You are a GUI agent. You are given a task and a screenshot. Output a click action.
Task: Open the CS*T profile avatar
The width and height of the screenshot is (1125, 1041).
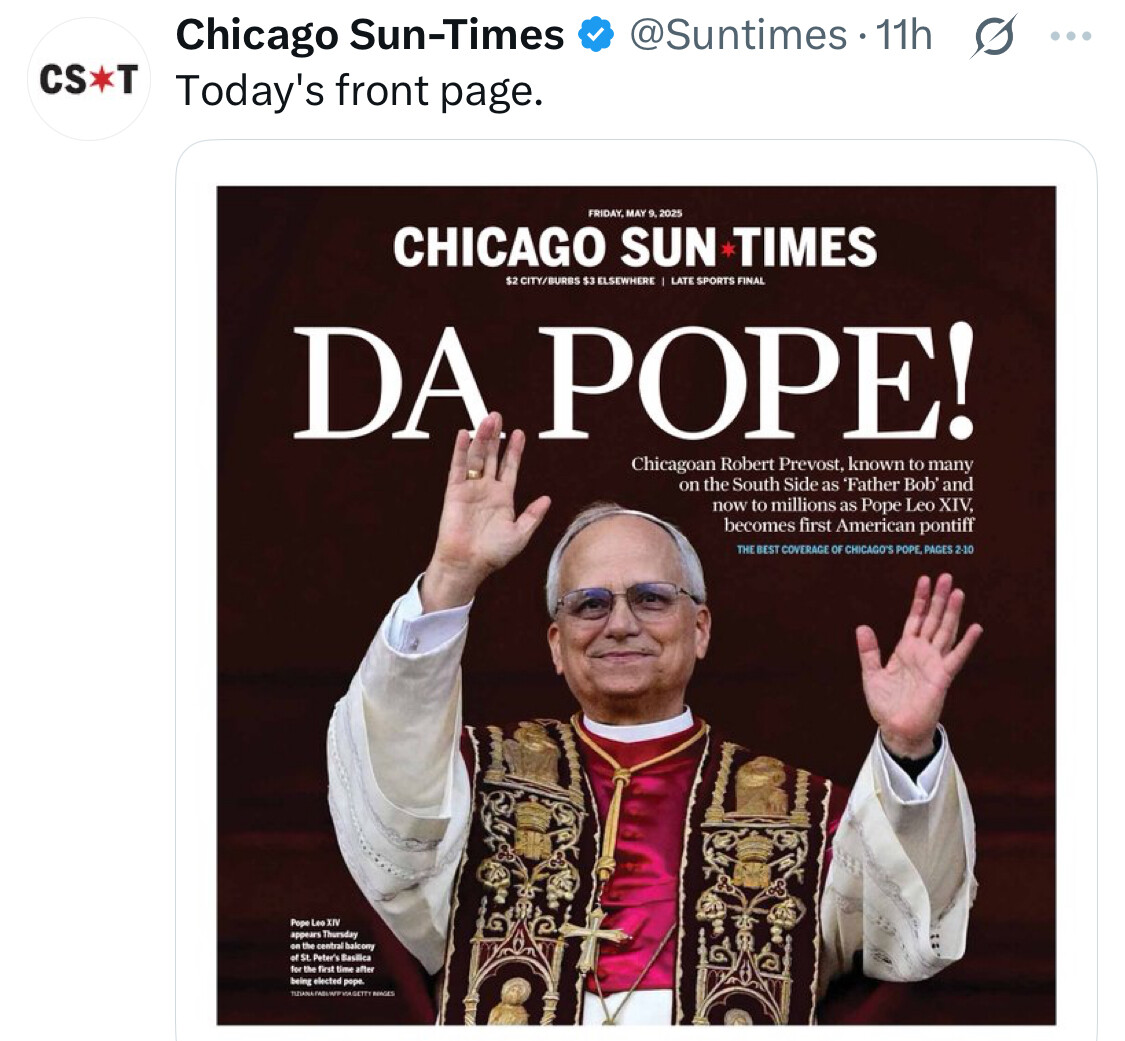pos(89,79)
